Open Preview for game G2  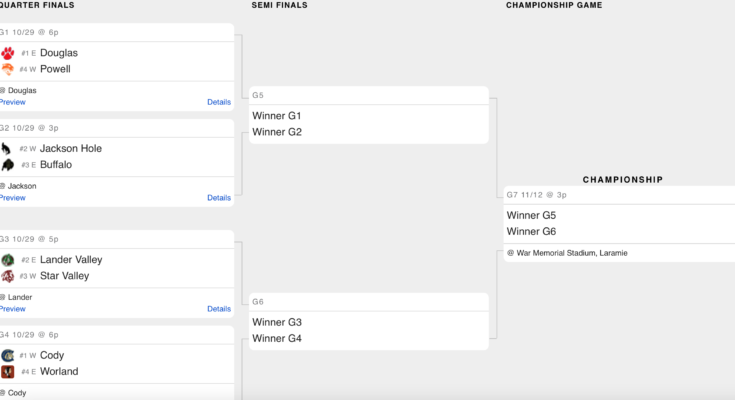pyautogui.click(x=12, y=198)
